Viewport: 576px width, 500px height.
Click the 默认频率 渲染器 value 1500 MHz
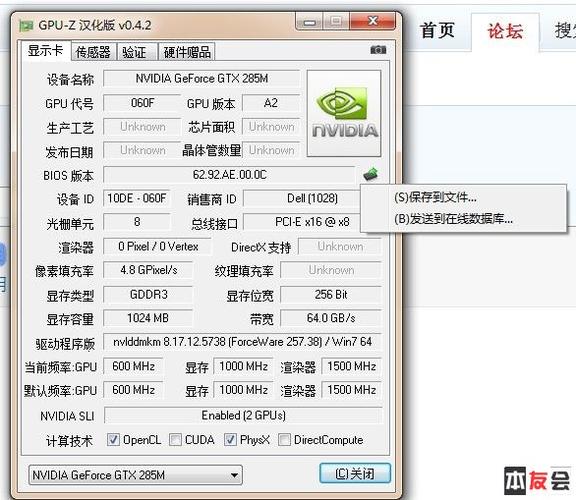coord(352,390)
